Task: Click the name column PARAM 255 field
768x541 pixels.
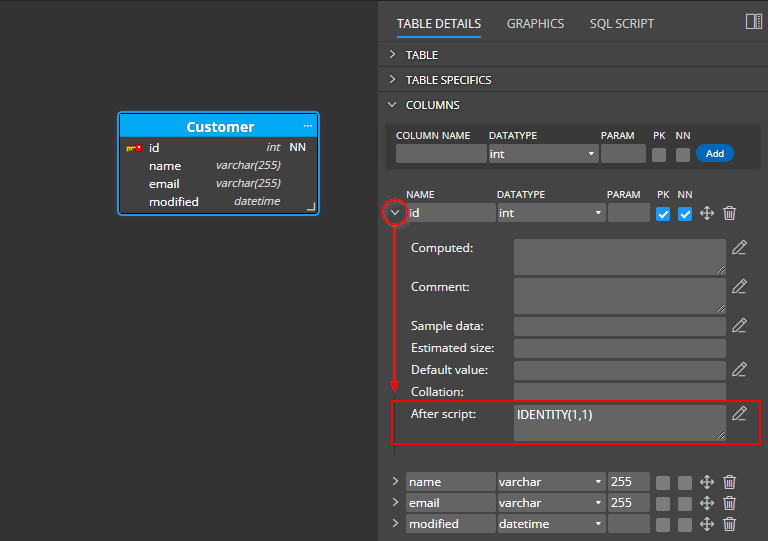Action: (629, 482)
